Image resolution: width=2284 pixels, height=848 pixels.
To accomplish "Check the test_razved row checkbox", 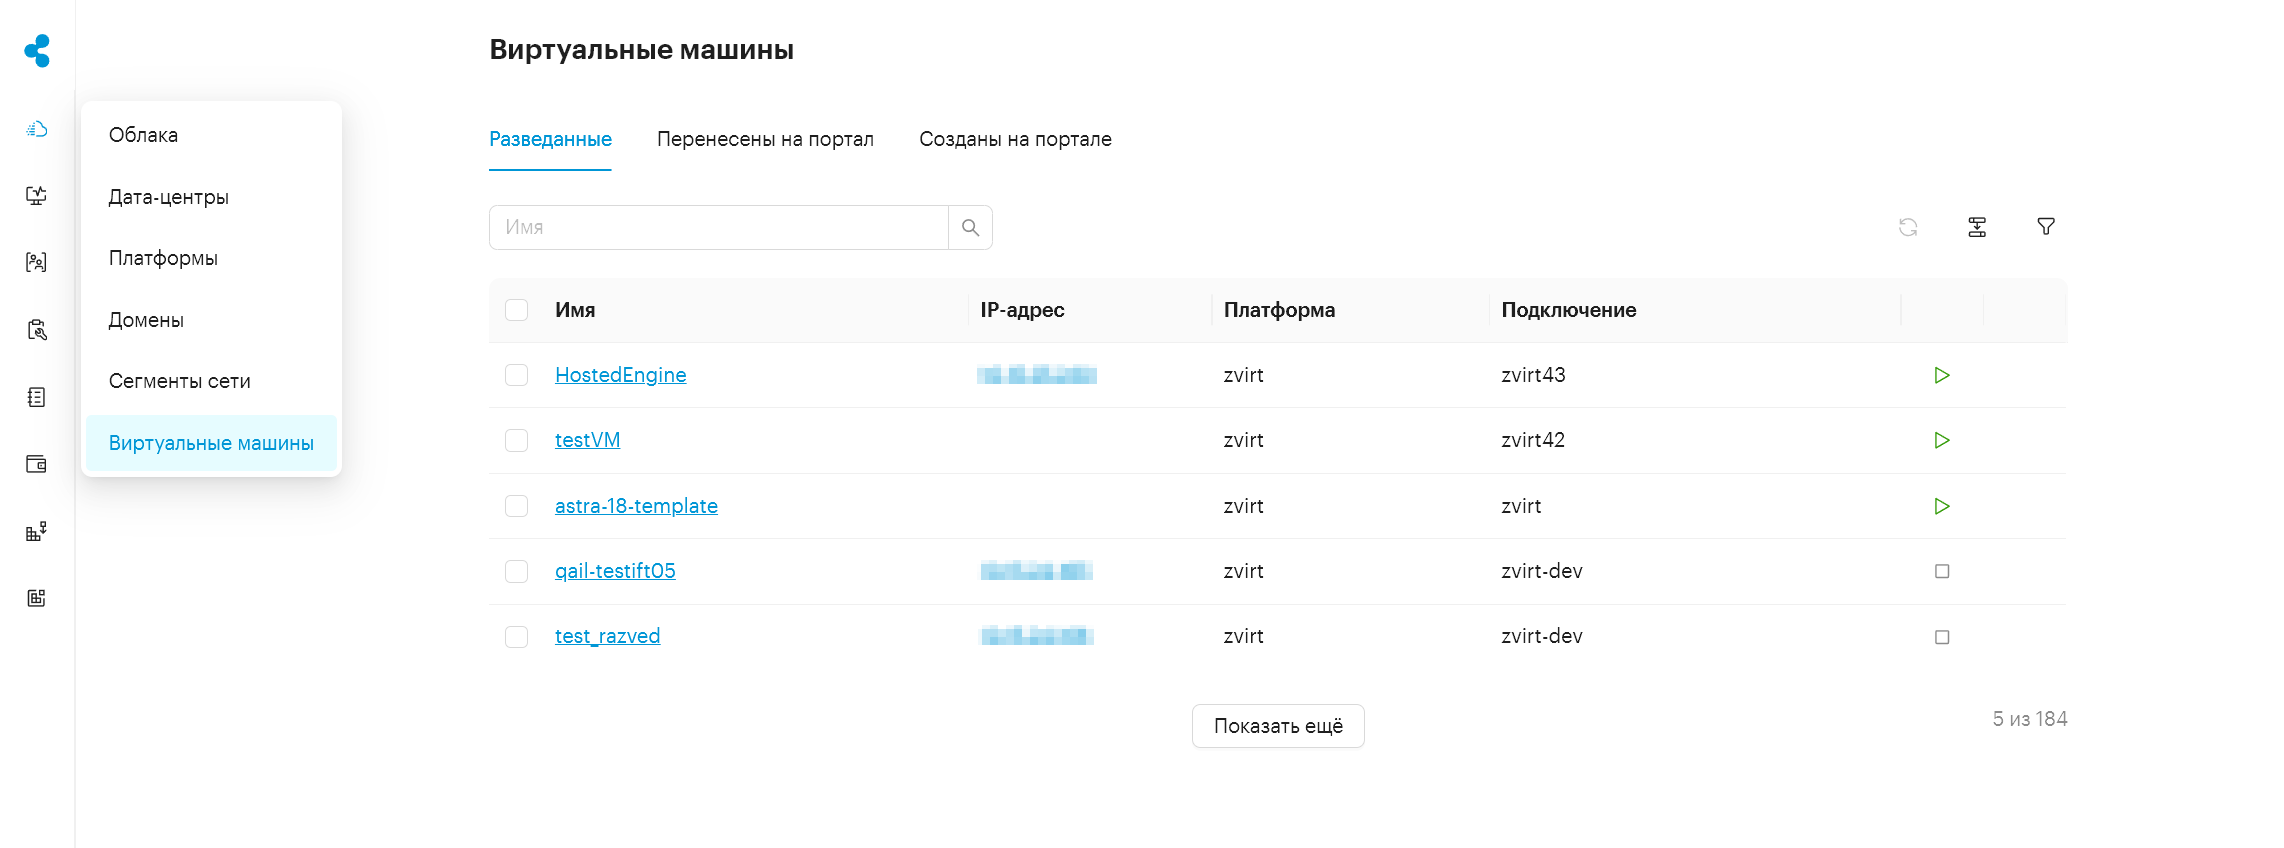I will pos(516,637).
